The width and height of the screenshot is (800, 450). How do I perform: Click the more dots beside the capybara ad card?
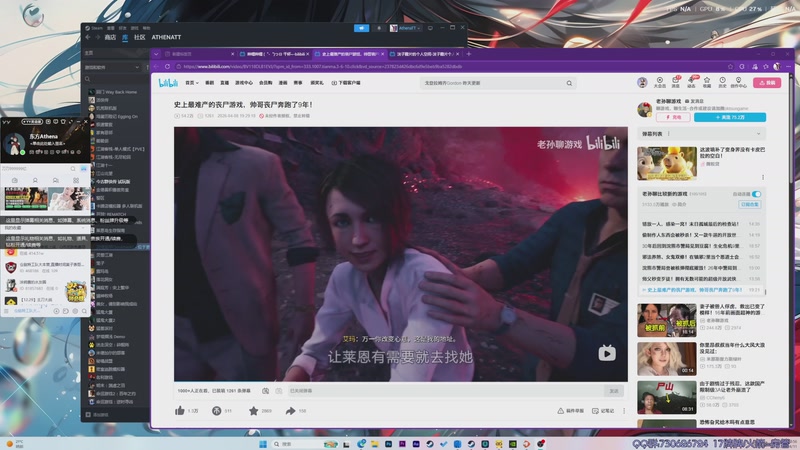763,177
